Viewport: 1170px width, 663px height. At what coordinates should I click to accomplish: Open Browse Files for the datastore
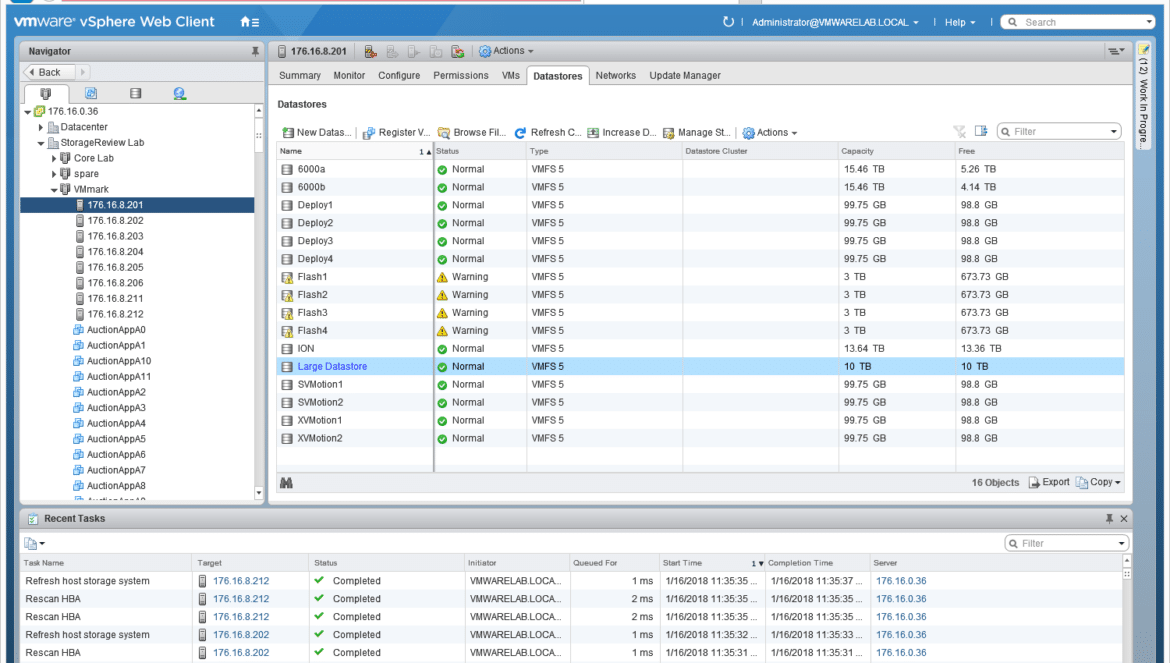pos(472,133)
